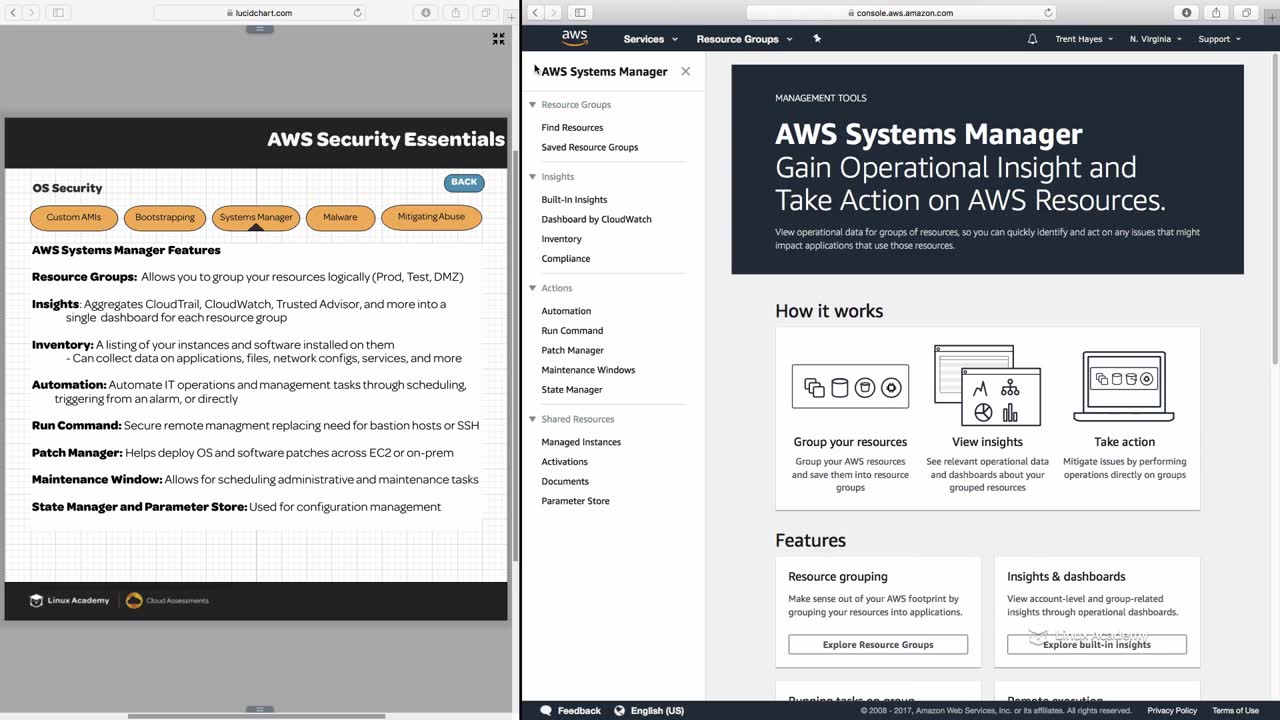
Task: Collapse the Insights section in the sidebar
Action: point(533,176)
